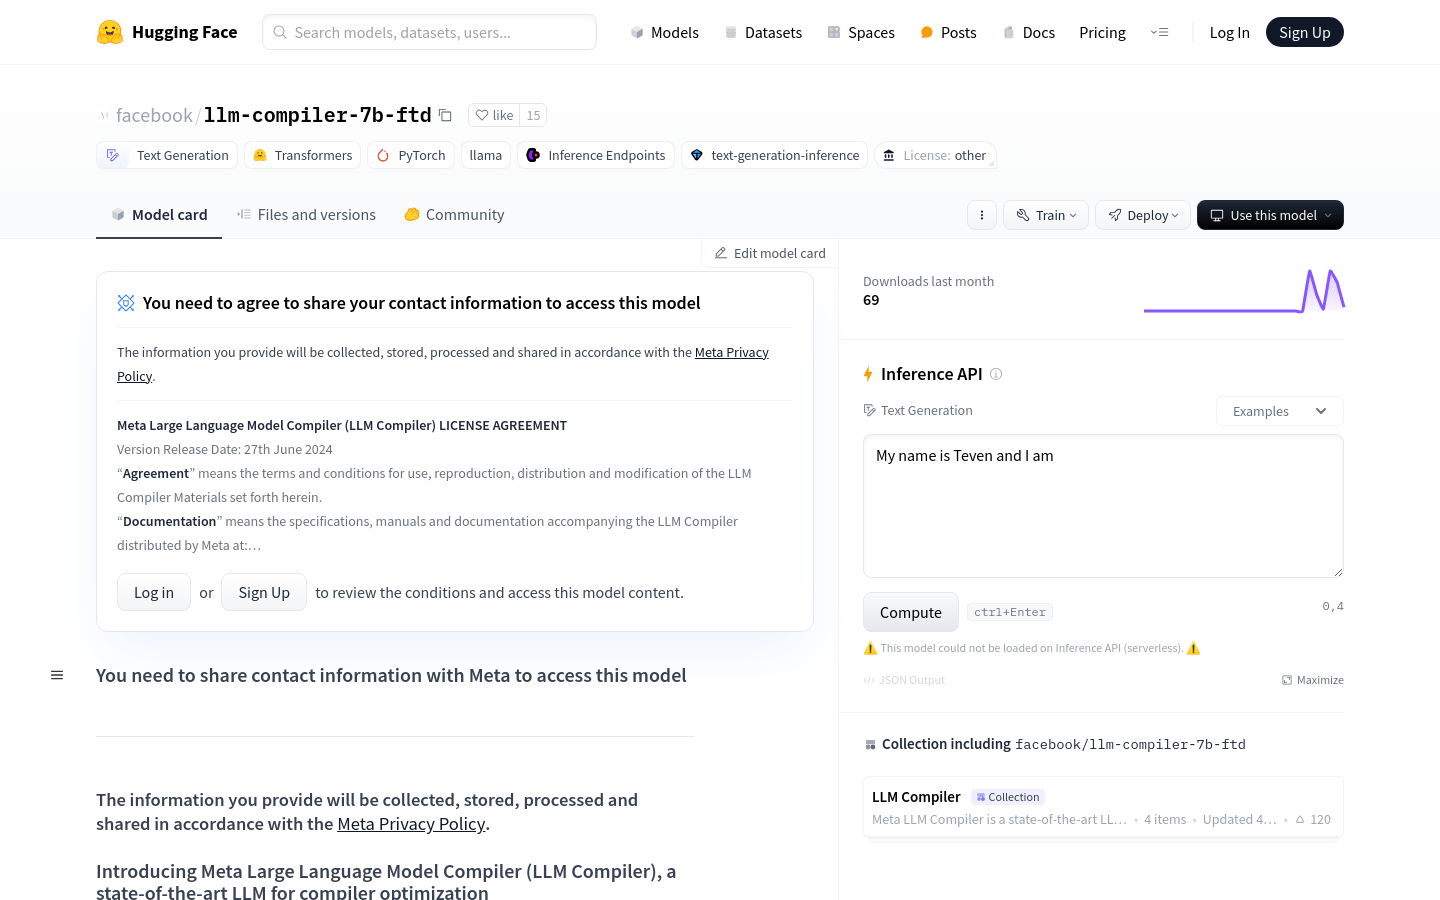Click the llama tag
The width and height of the screenshot is (1440, 900).
pyautogui.click(x=486, y=155)
